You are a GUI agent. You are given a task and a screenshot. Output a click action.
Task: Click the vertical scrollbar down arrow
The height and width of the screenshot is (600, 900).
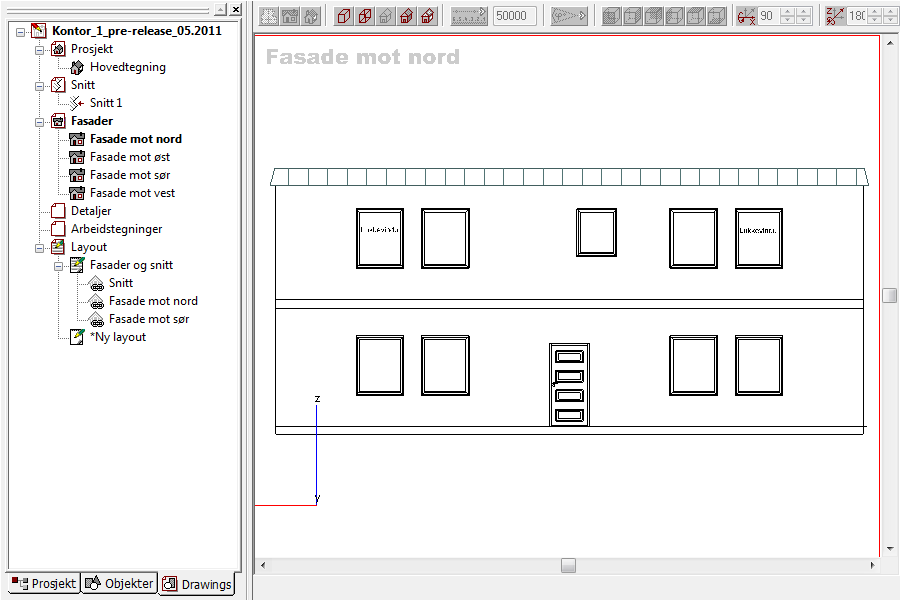point(890,549)
